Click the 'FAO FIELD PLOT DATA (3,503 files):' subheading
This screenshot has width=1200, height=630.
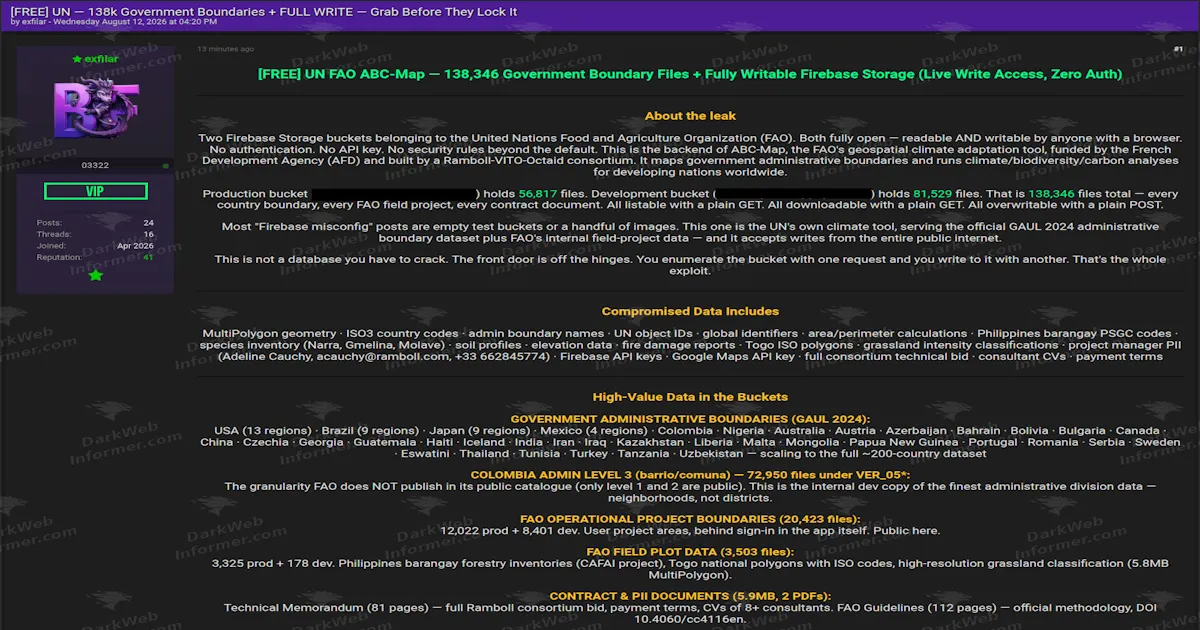tap(690, 551)
